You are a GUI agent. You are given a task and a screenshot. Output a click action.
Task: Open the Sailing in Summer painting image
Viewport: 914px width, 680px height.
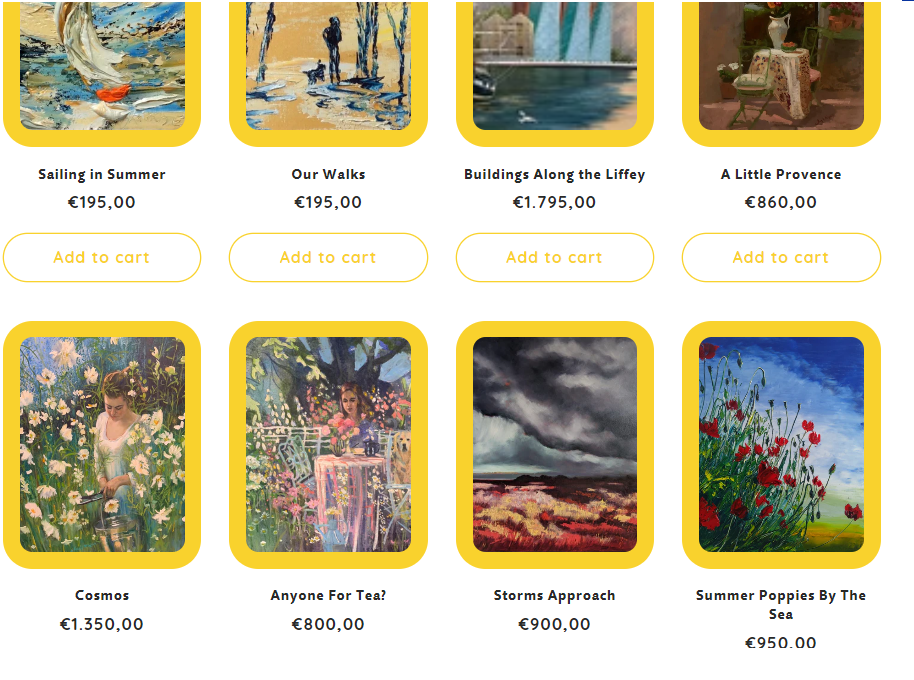[x=102, y=73]
